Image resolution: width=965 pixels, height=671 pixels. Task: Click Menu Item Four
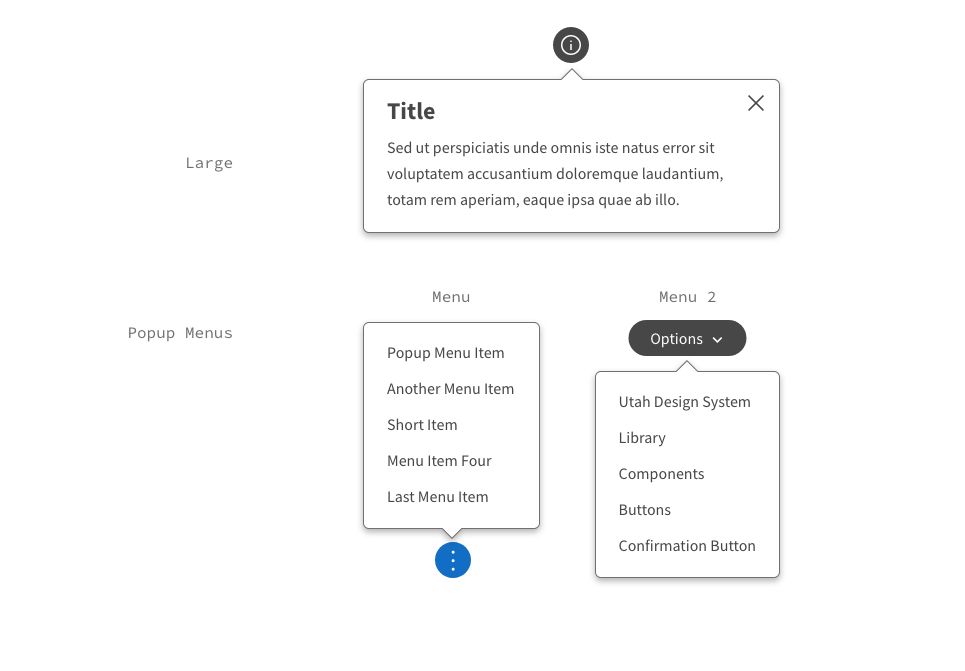[440, 461]
